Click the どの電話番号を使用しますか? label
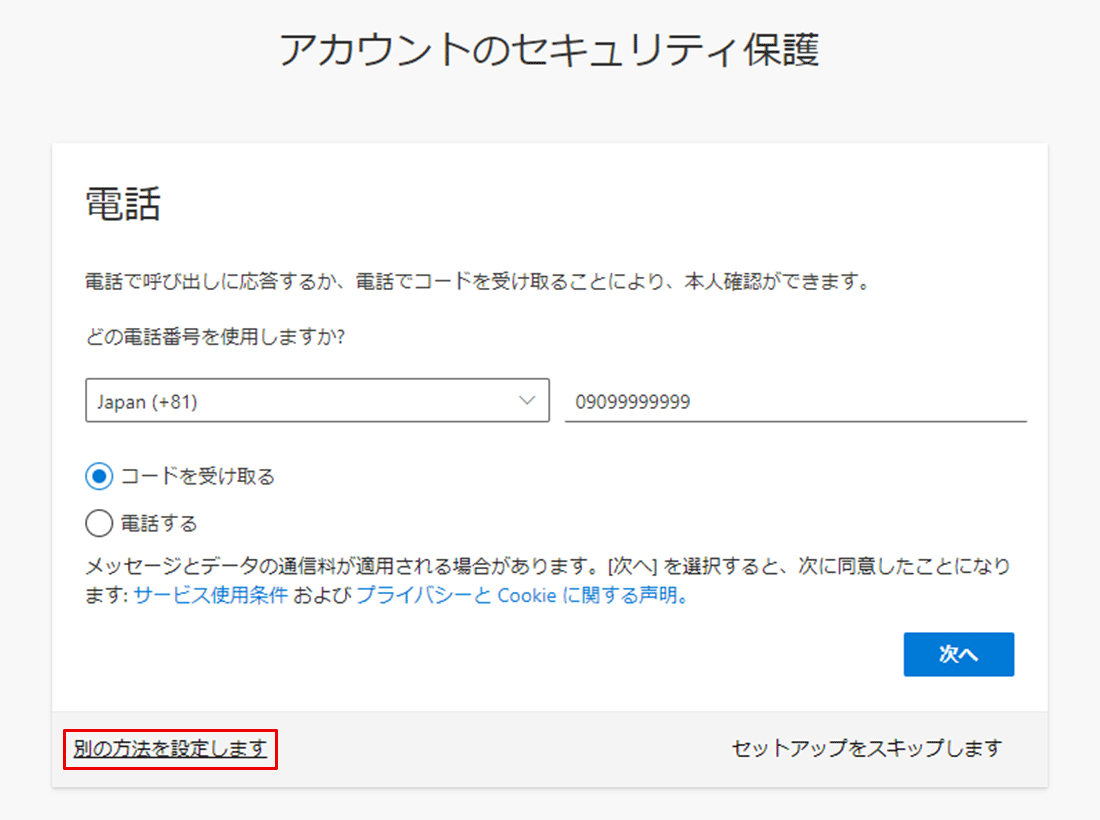This screenshot has width=1100, height=820. click(x=215, y=337)
